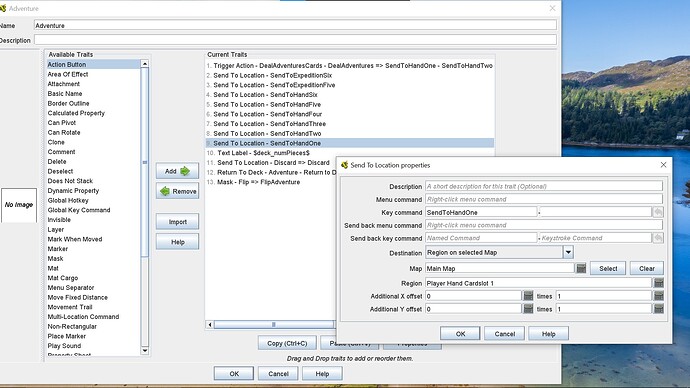
Task: Click Help in Send To Location properties
Action: pyautogui.click(x=548, y=334)
